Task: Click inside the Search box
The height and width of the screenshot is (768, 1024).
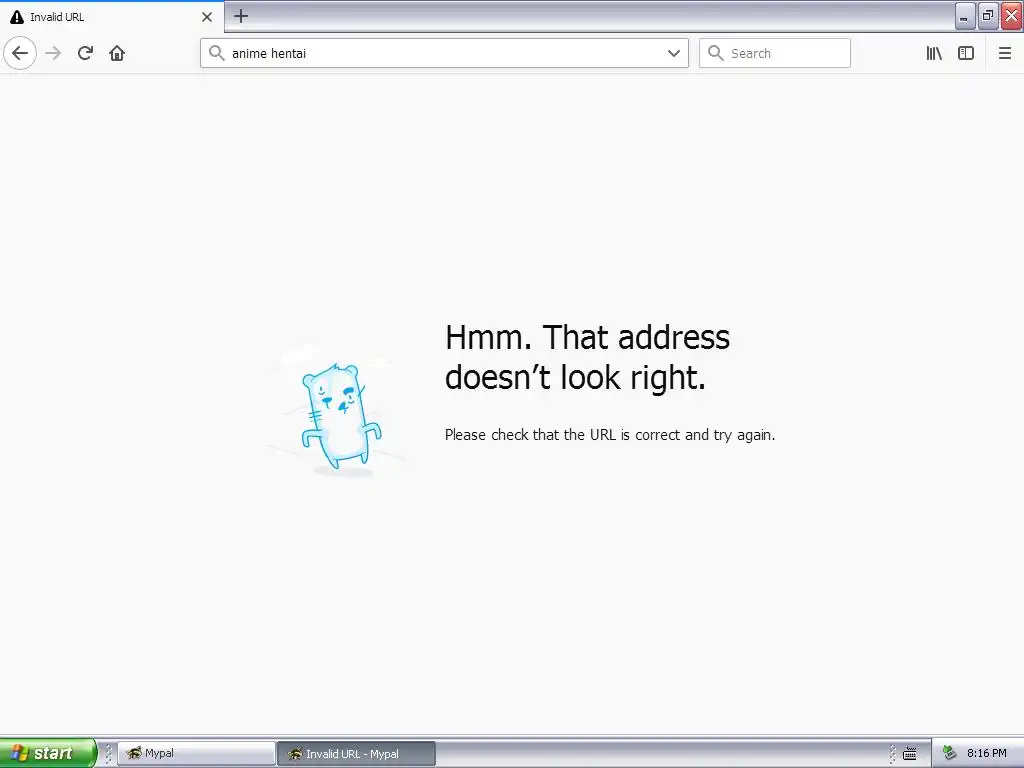Action: [775, 53]
